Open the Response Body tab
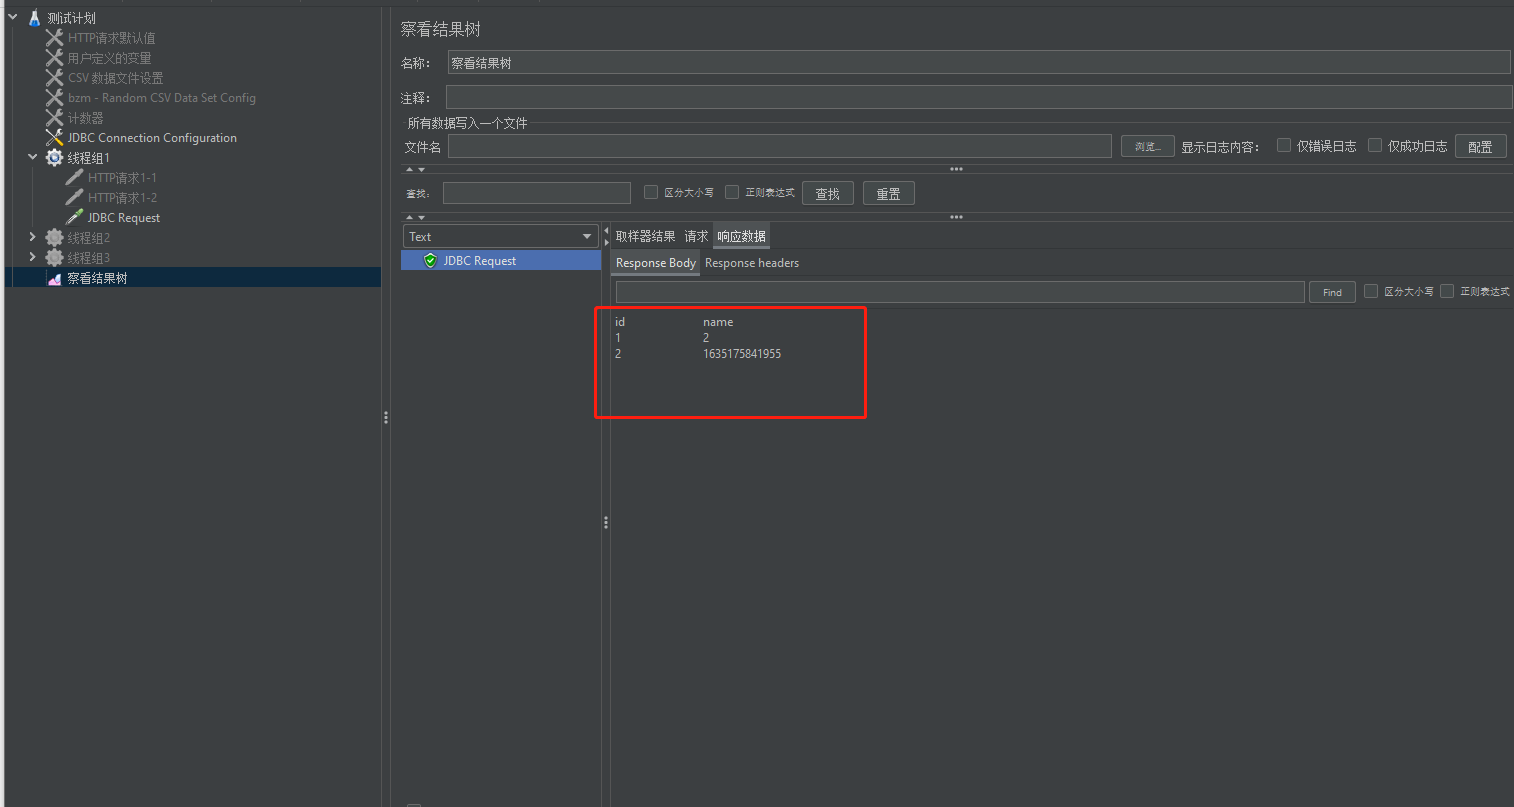The width and height of the screenshot is (1514, 807). coord(656,263)
